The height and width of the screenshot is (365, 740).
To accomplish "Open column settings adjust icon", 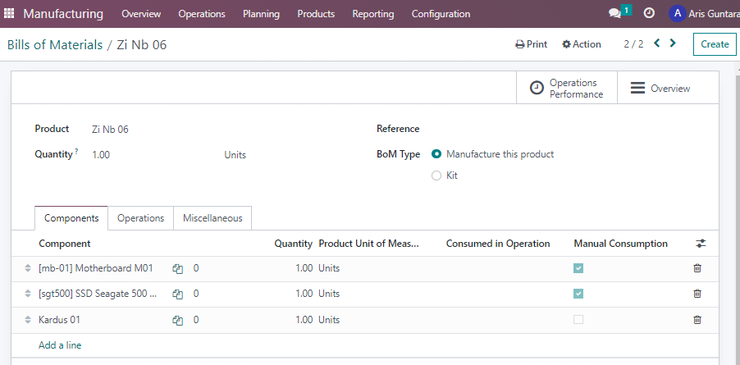I will 701,244.
